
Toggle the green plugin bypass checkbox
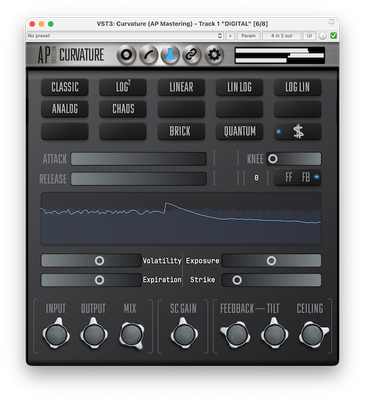coord(333,36)
